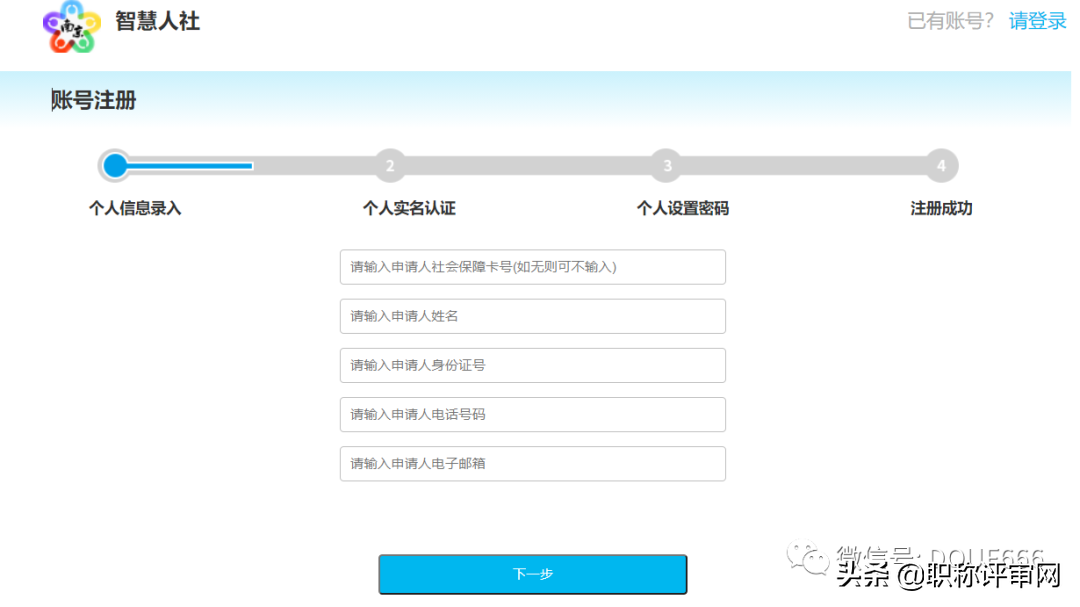Click the 账号注册 page heading
This screenshot has width=1080, height=607.
click(x=93, y=100)
